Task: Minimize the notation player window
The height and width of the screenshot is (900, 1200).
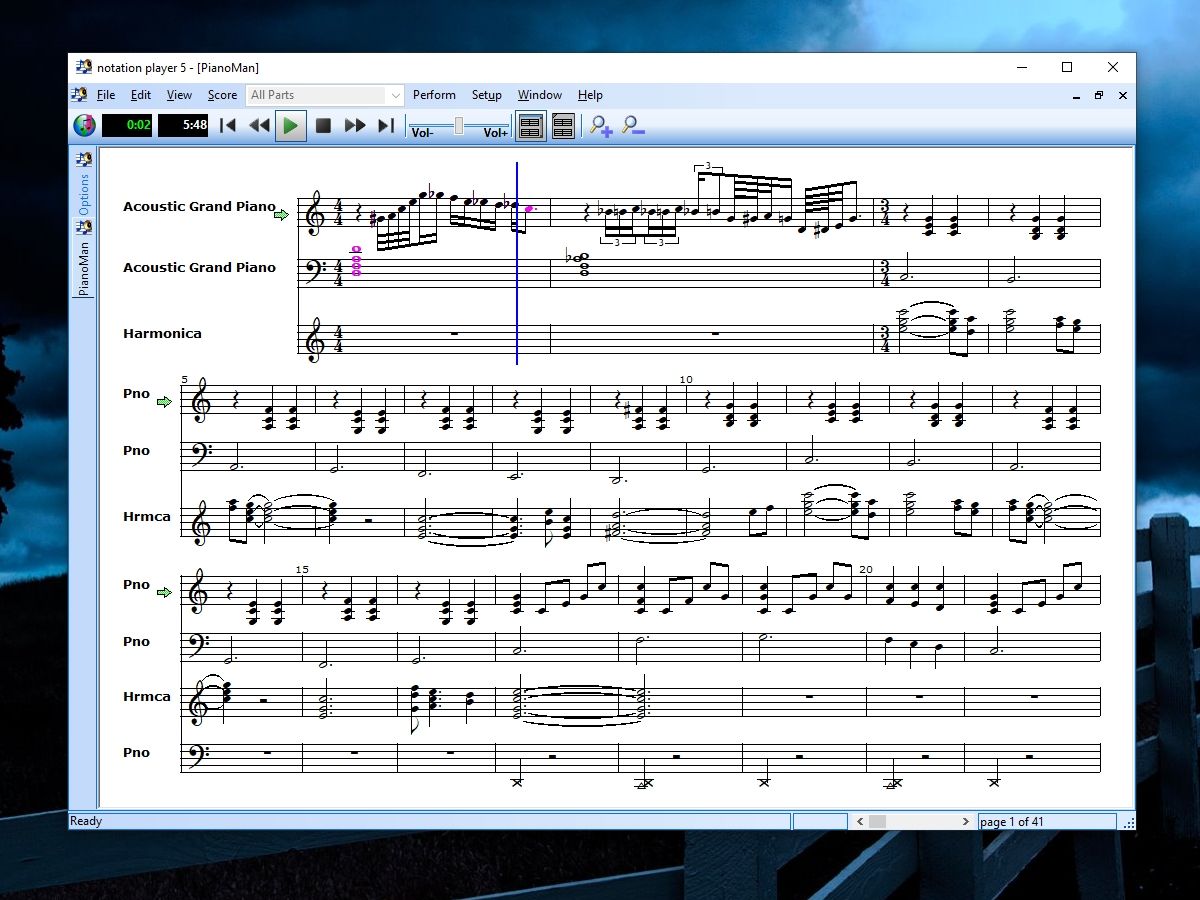Action: point(1021,67)
